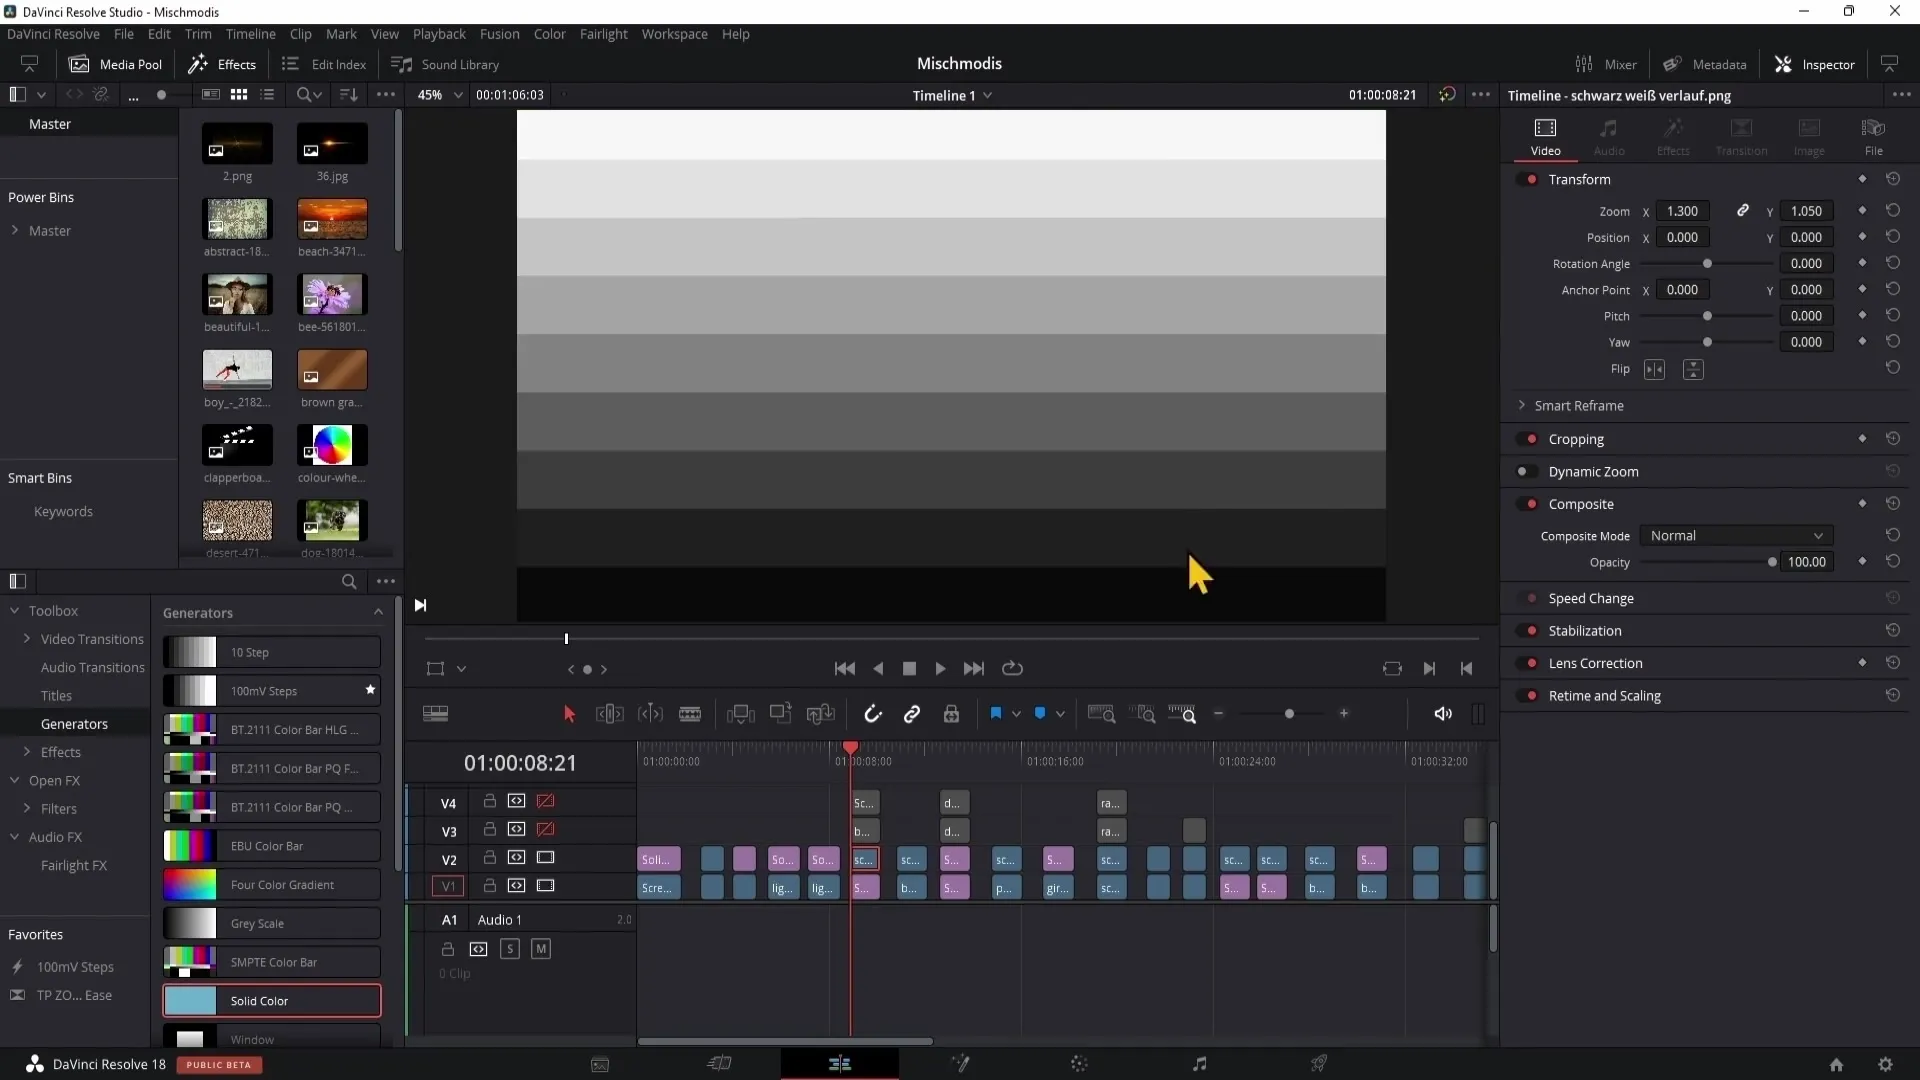Select the Dynamic Trim mode icon
The height and width of the screenshot is (1080, 1920).
pyautogui.click(x=650, y=716)
